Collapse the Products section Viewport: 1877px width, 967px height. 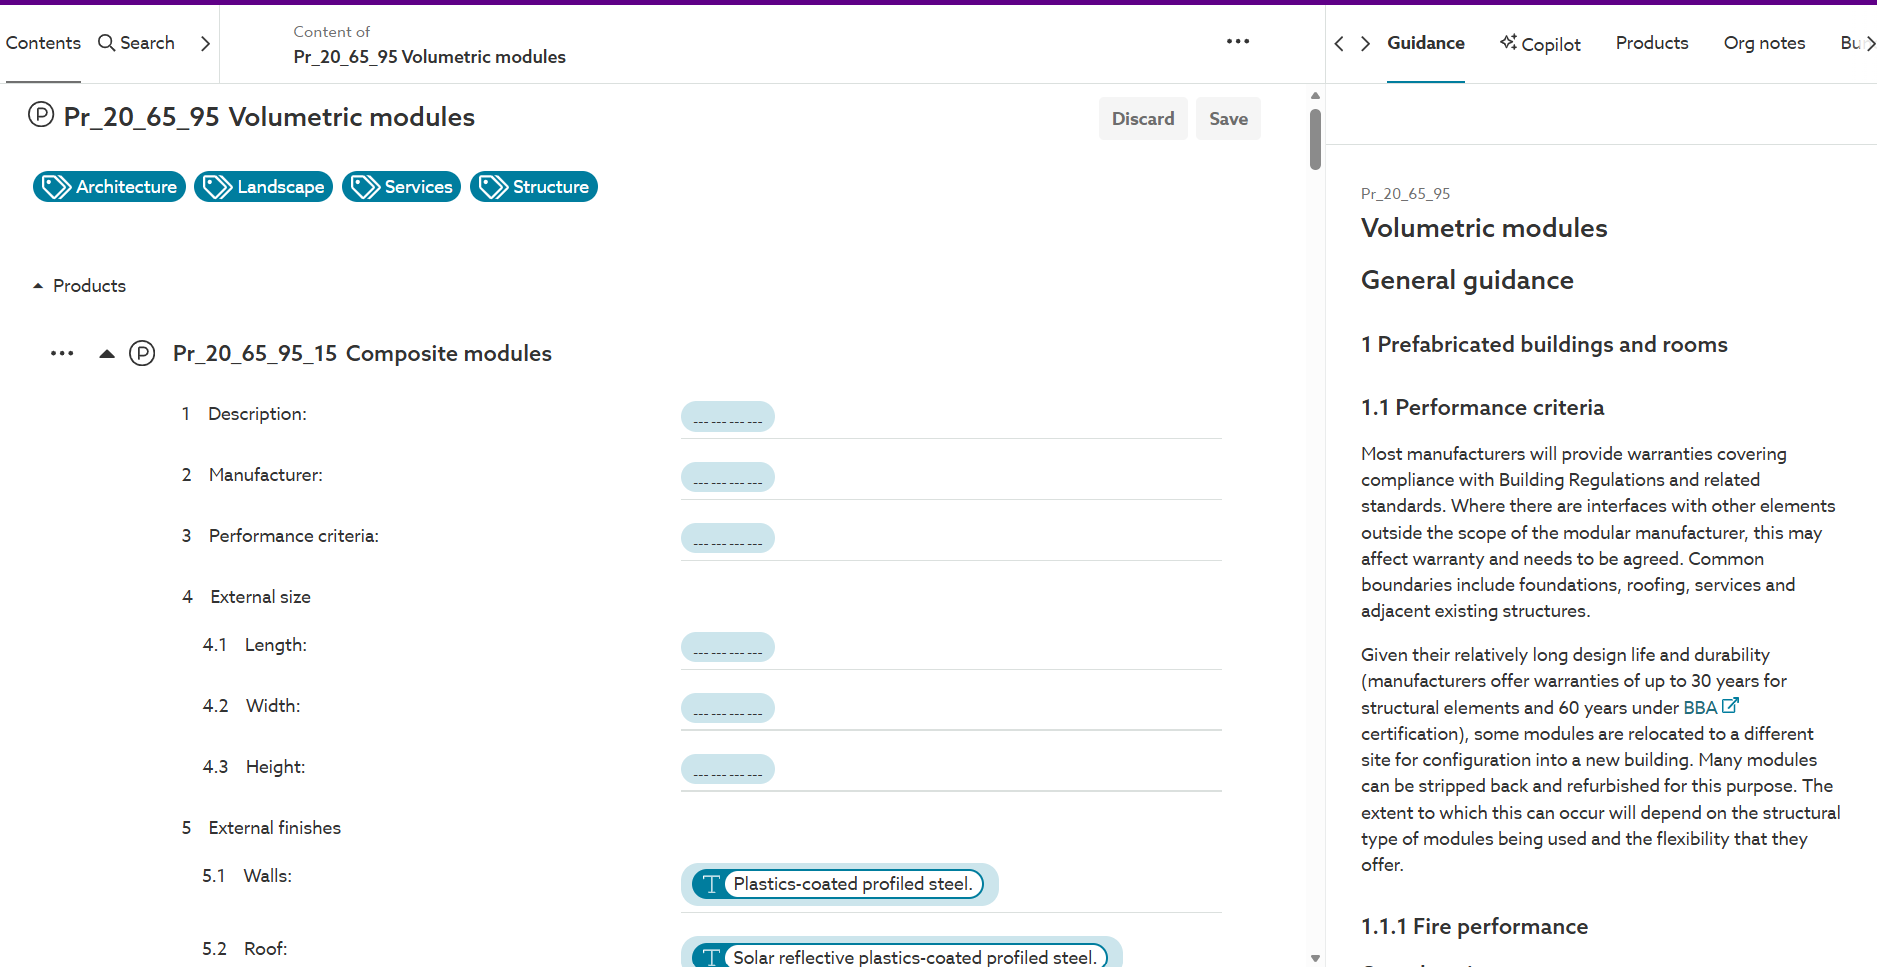point(38,286)
